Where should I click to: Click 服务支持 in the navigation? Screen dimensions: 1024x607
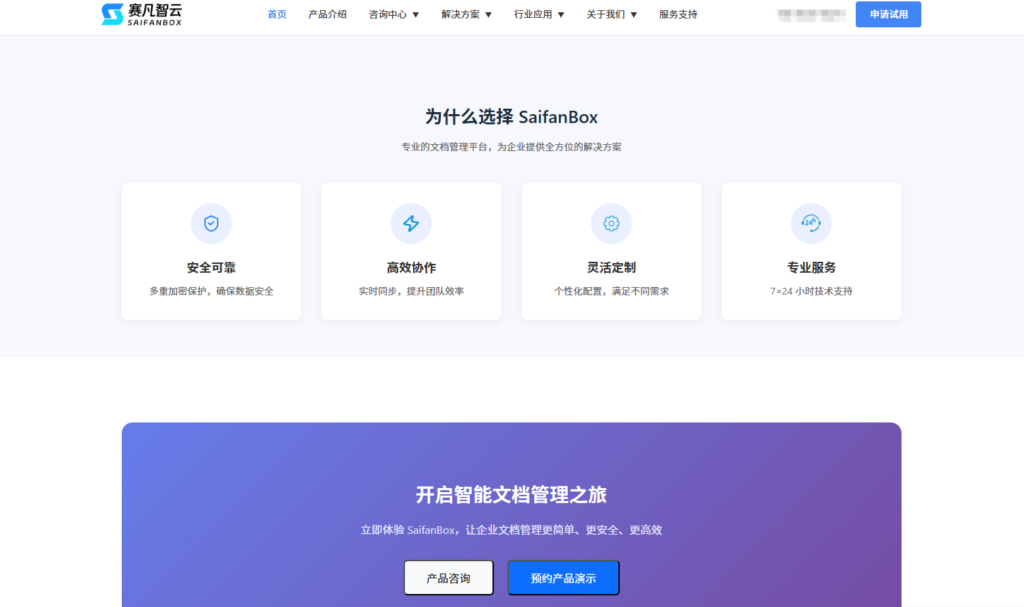point(678,14)
